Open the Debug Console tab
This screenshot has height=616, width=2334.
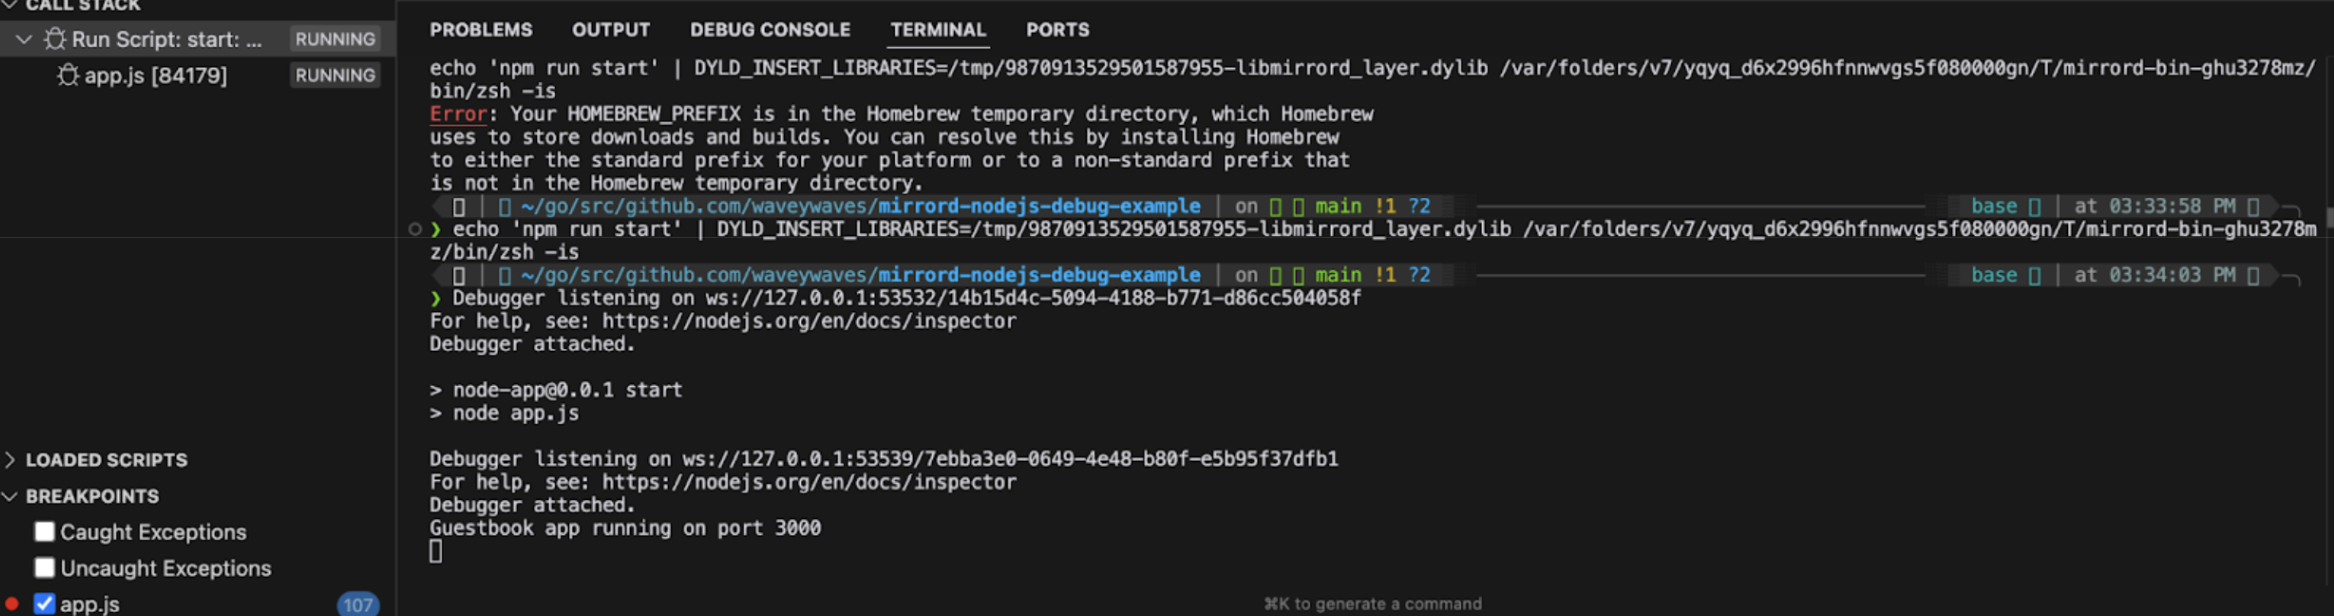click(770, 30)
